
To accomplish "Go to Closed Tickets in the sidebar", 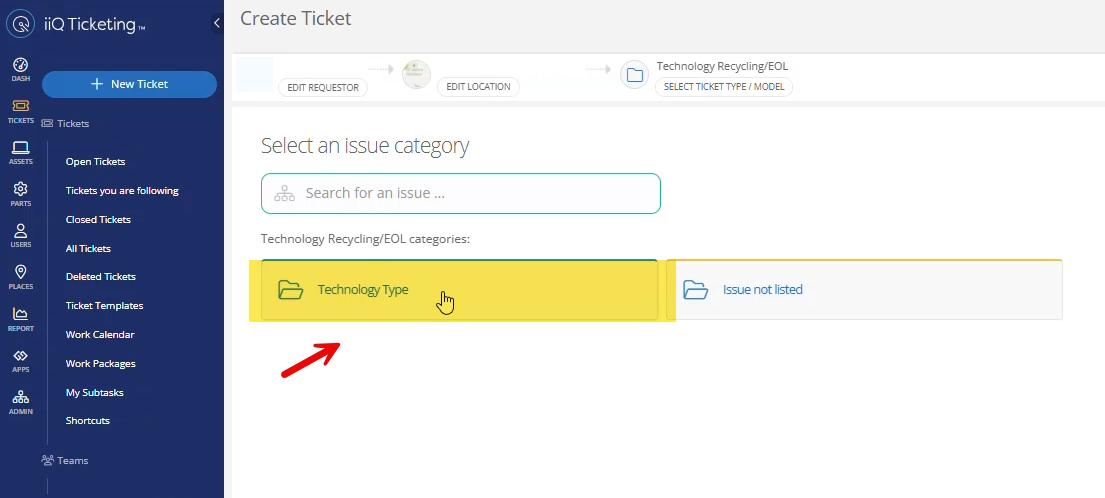I will point(98,220).
